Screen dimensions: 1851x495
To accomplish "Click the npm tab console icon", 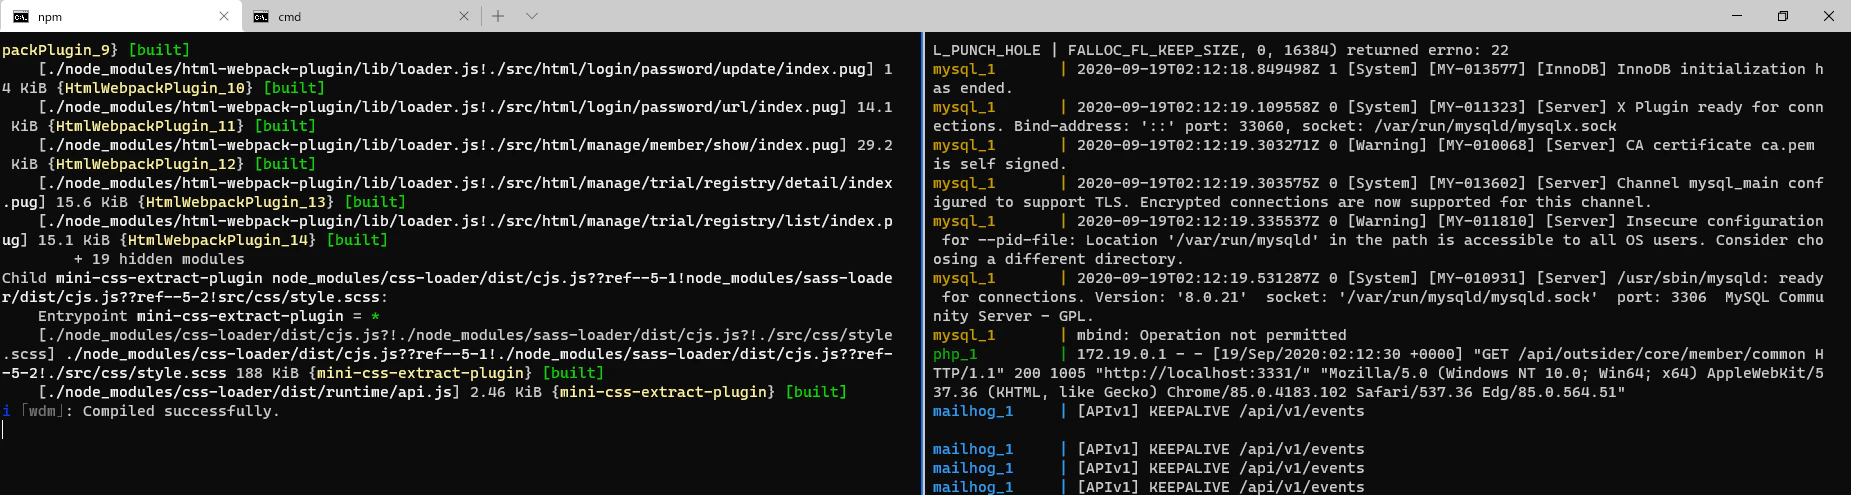I will tap(21, 17).
